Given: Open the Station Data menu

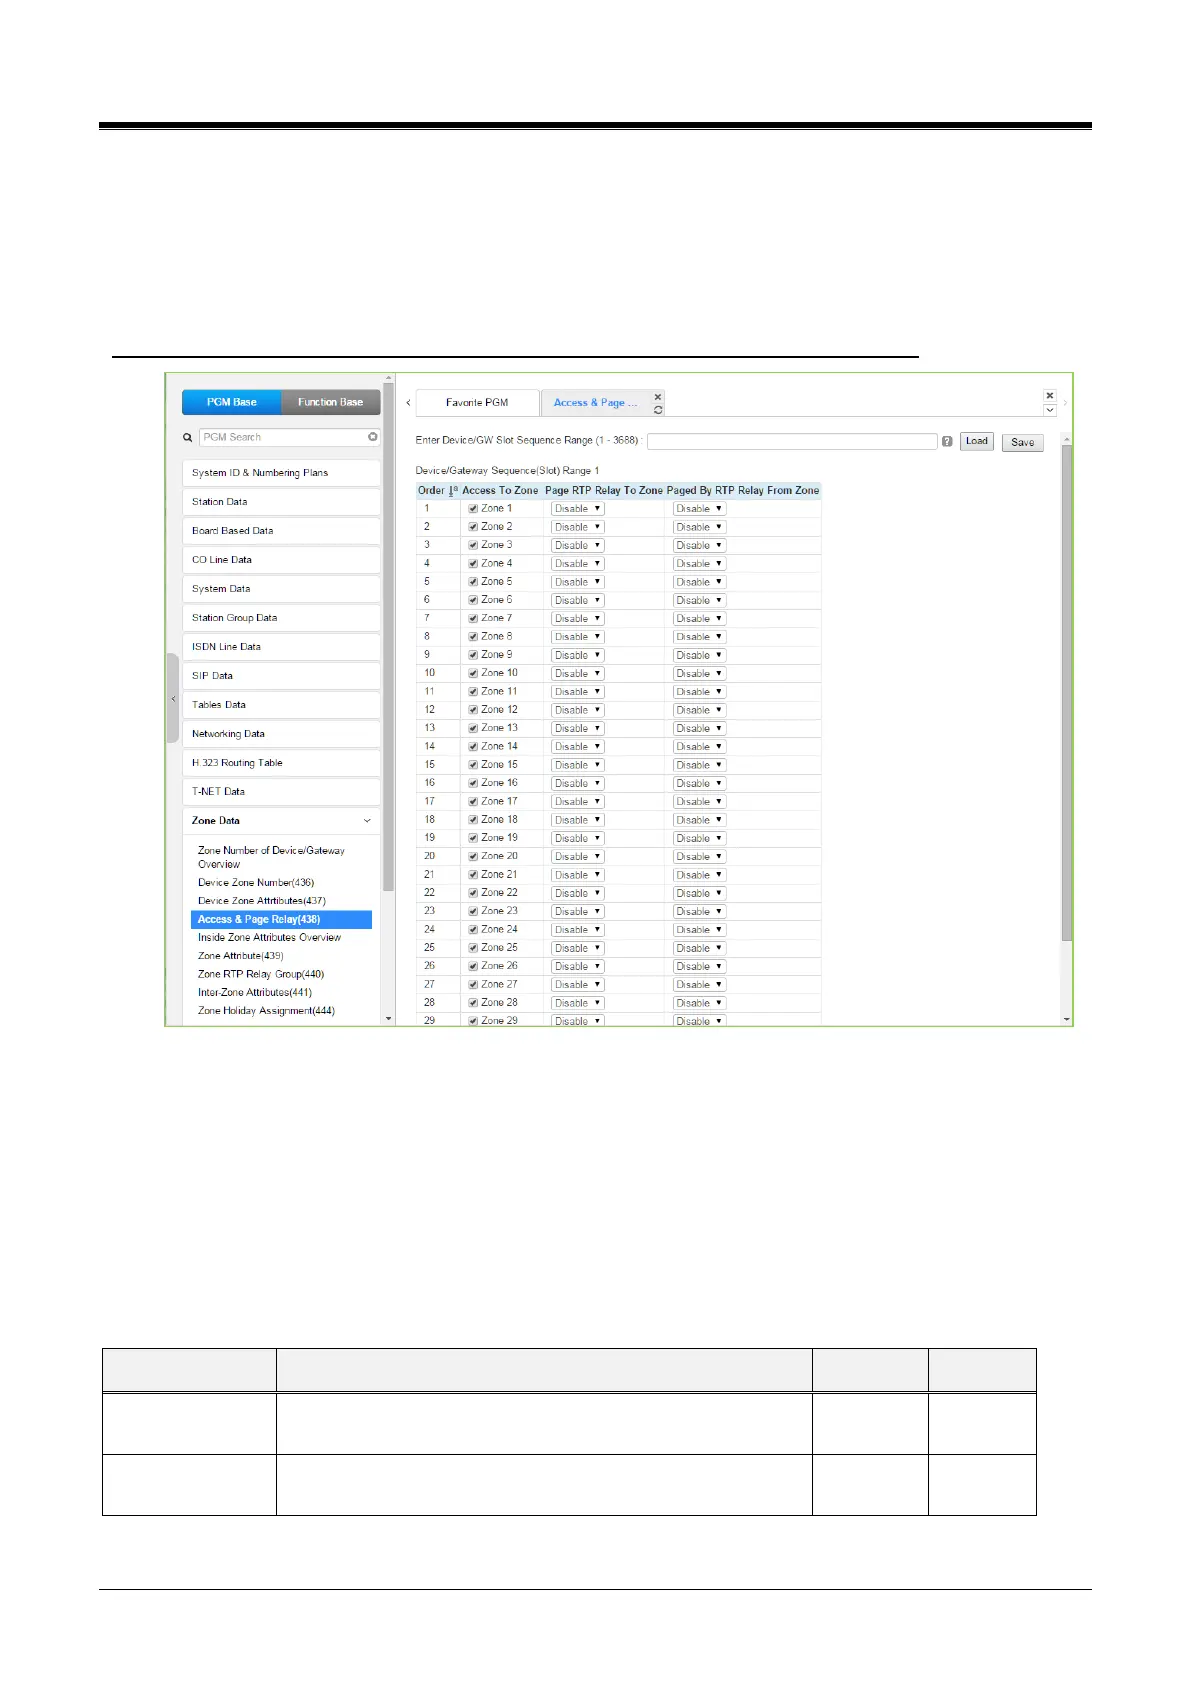Looking at the screenshot, I should click(x=281, y=502).
